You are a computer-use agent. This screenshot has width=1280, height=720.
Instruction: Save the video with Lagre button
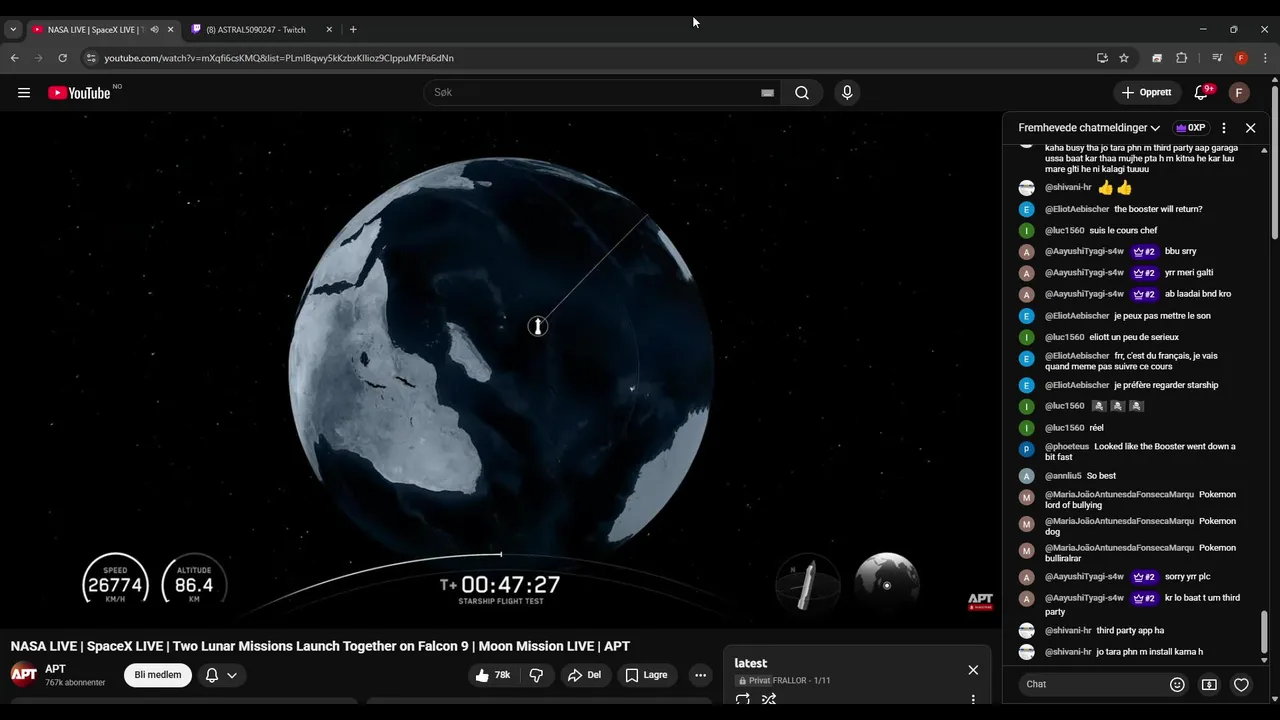click(647, 675)
